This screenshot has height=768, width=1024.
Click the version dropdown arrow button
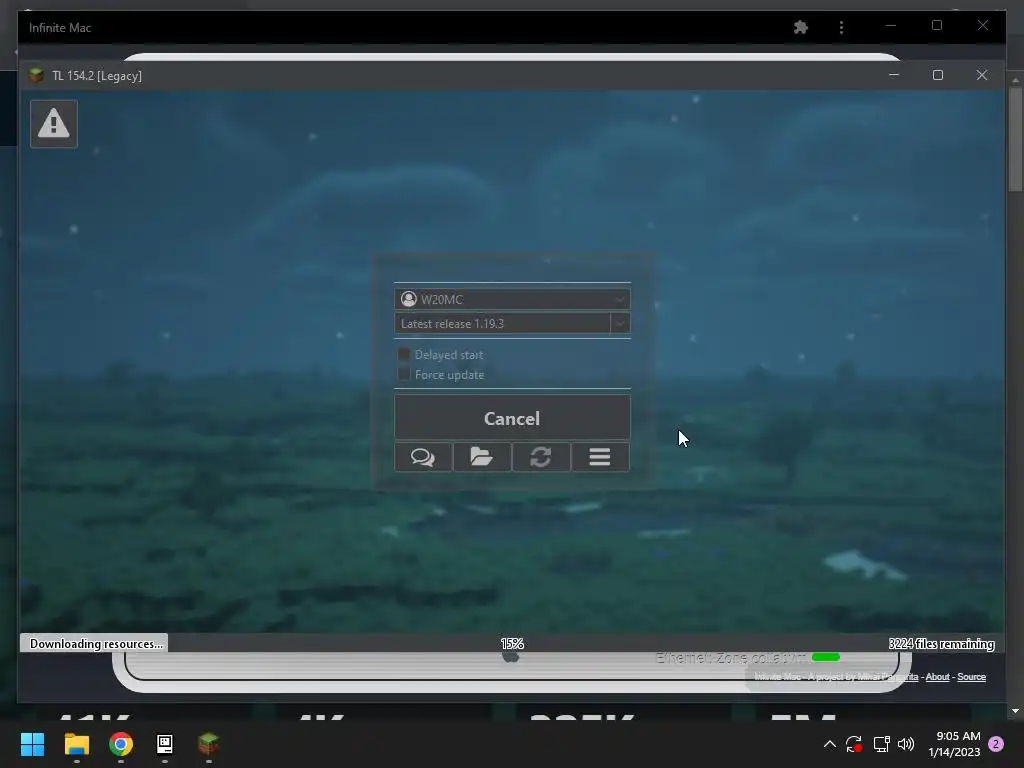click(x=620, y=323)
